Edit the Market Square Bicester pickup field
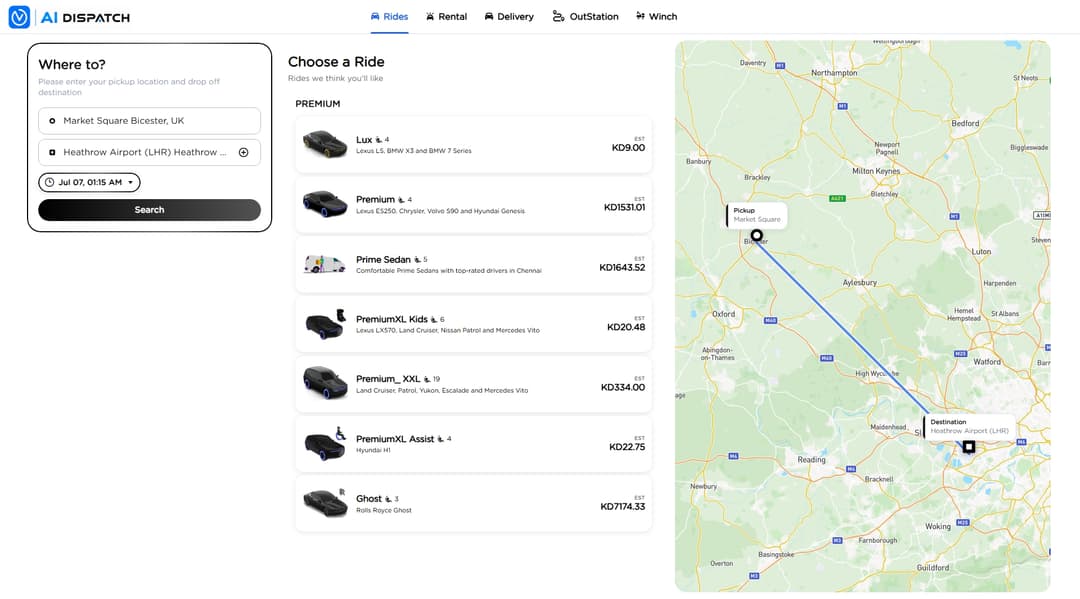The width and height of the screenshot is (1080, 599). pyautogui.click(x=149, y=120)
